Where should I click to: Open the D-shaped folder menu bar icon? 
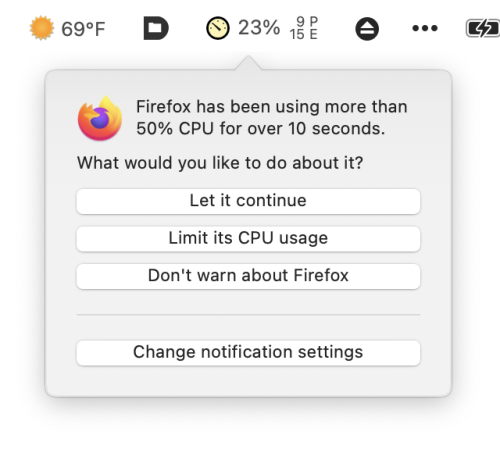pos(156,28)
